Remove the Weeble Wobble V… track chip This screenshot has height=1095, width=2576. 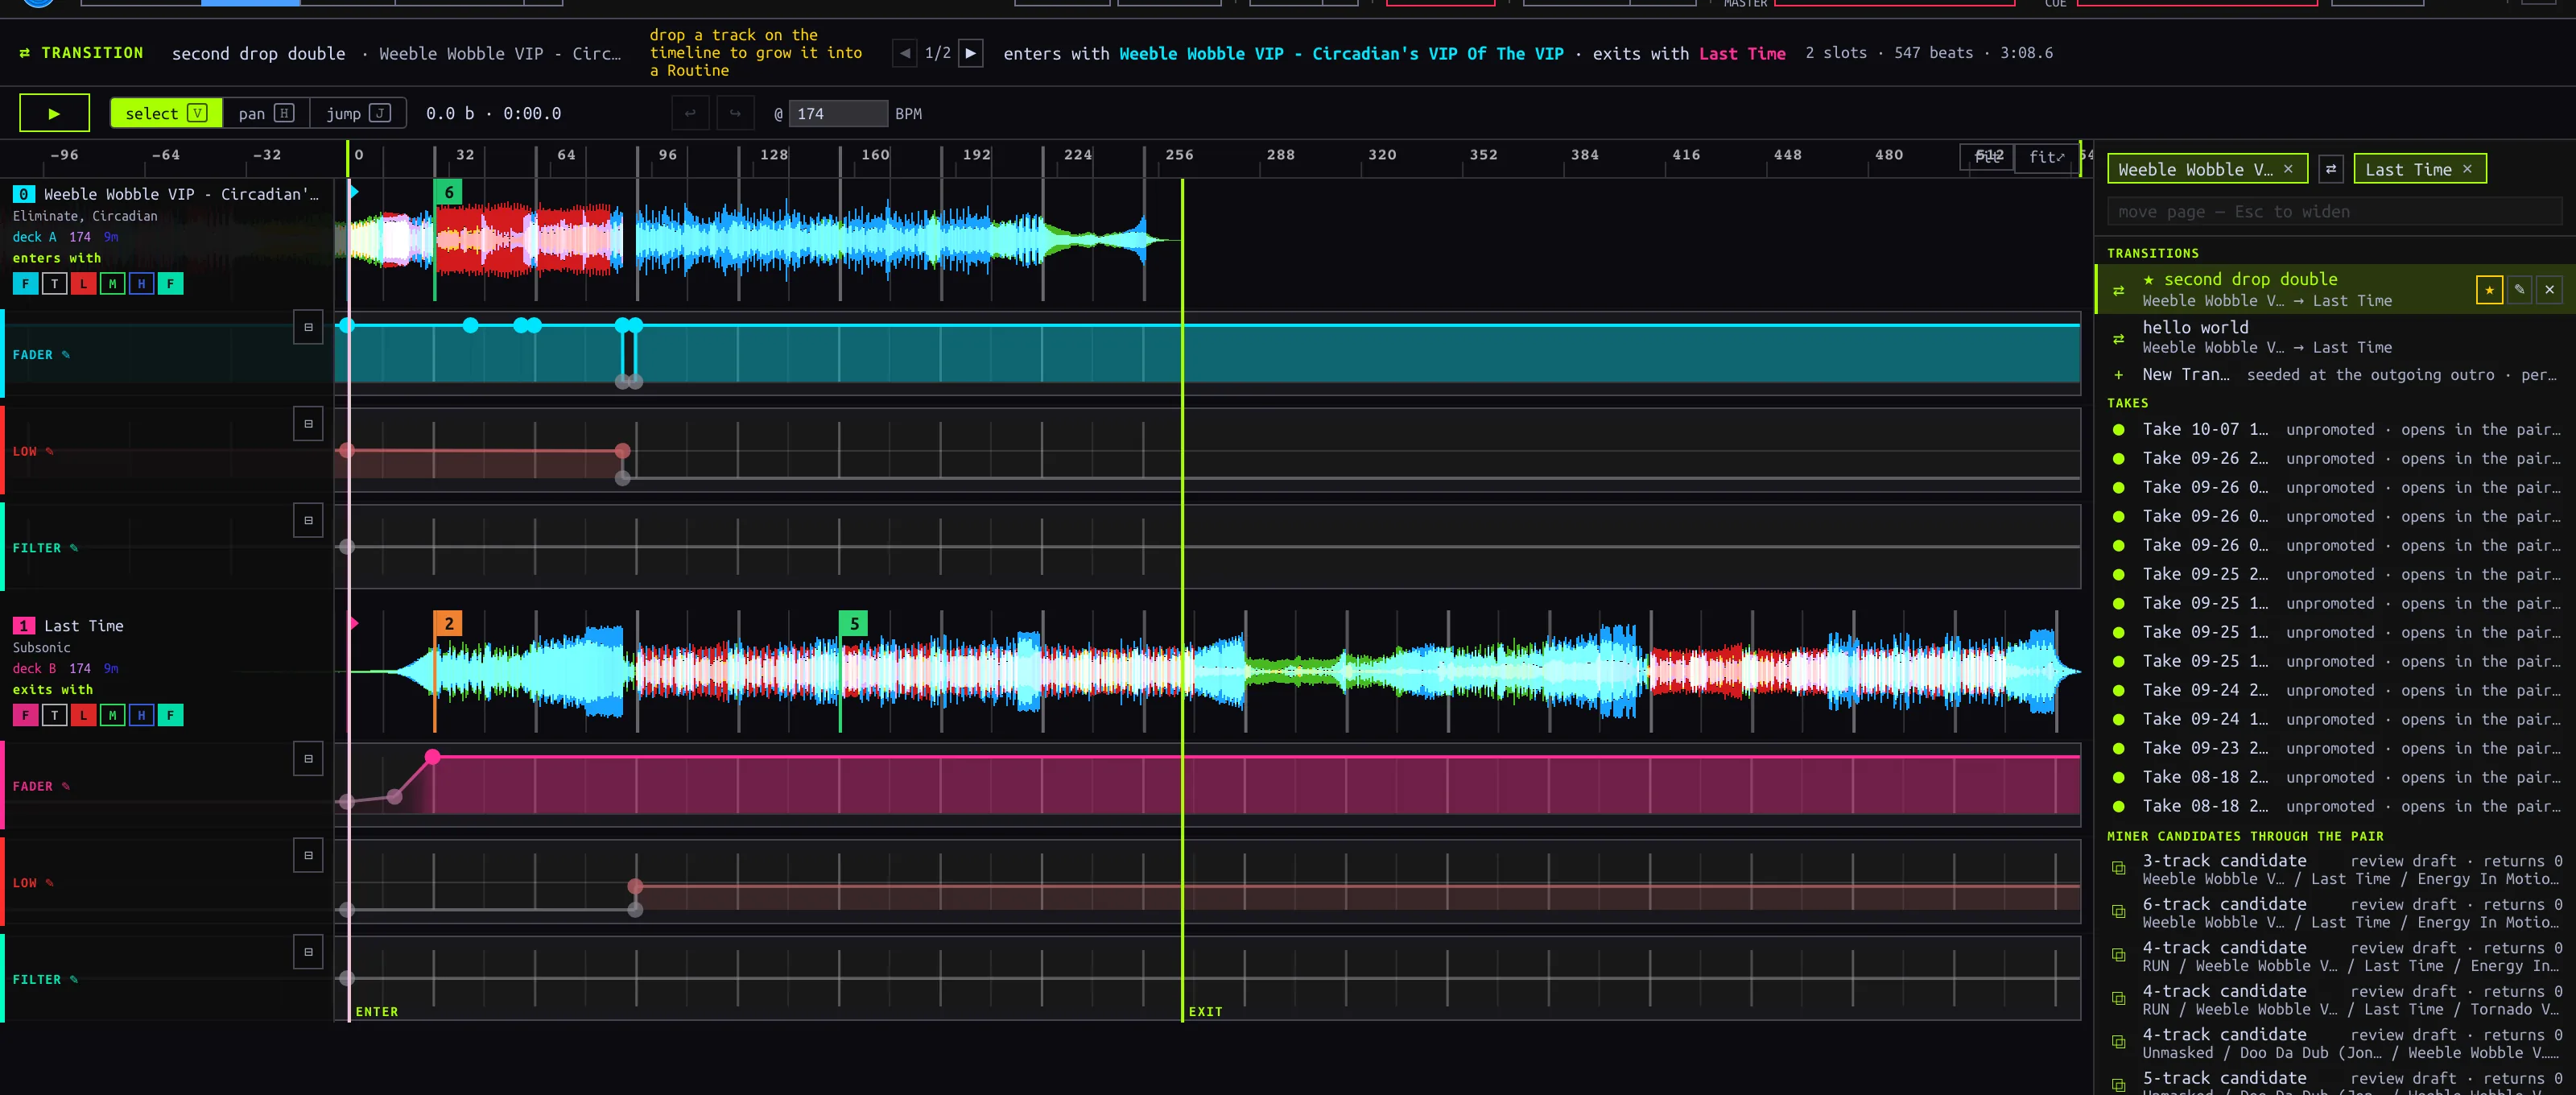(x=2288, y=169)
